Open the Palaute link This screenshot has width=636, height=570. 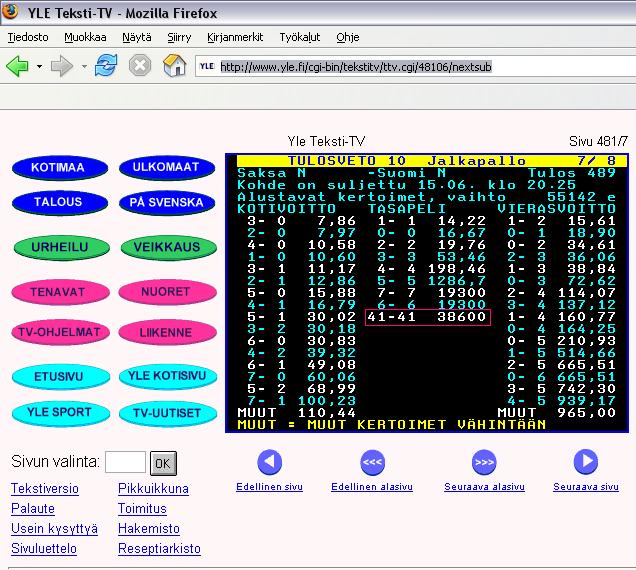point(33,508)
